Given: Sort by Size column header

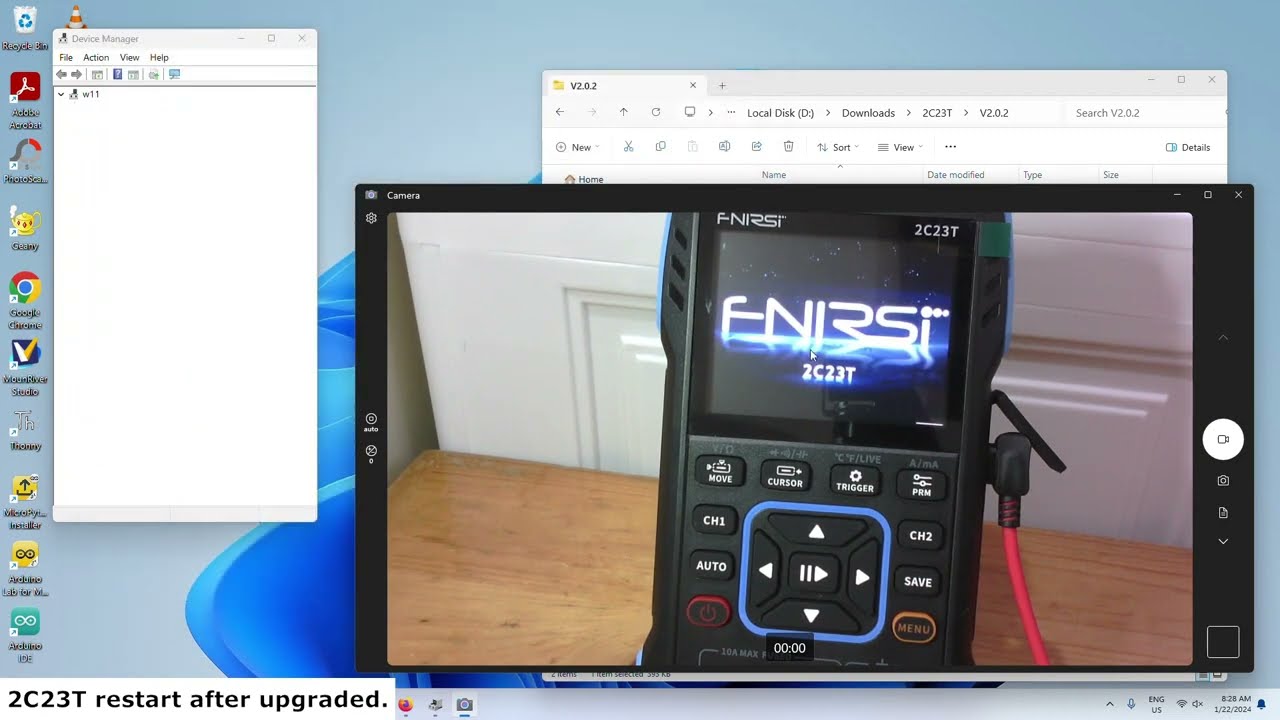Looking at the screenshot, I should point(1110,175).
